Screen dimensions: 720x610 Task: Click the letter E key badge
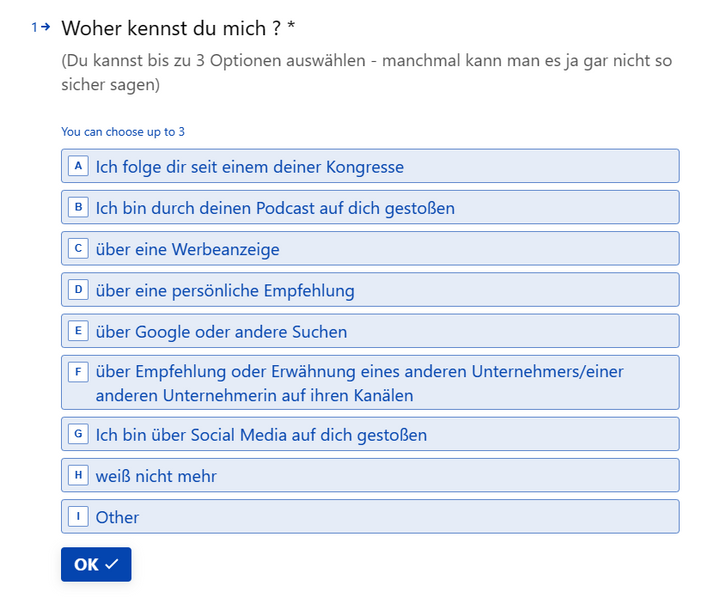(78, 331)
